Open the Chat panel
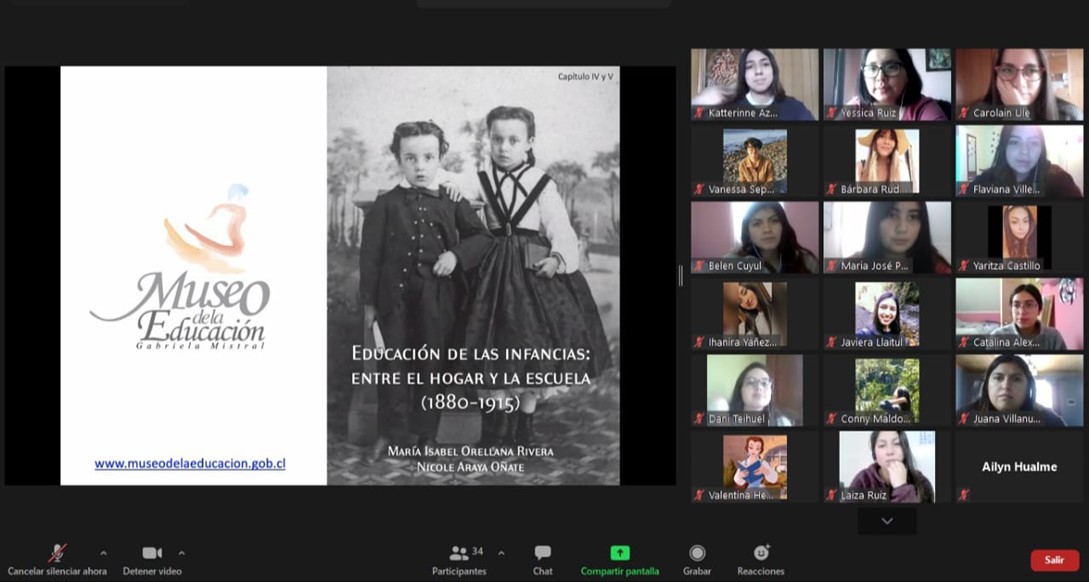Screen dimensions: 1089x582 pyautogui.click(x=542, y=560)
